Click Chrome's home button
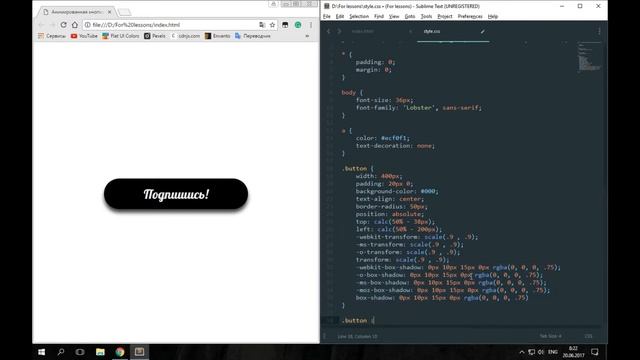Viewport: 640px width, 360px height. tap(75, 25)
